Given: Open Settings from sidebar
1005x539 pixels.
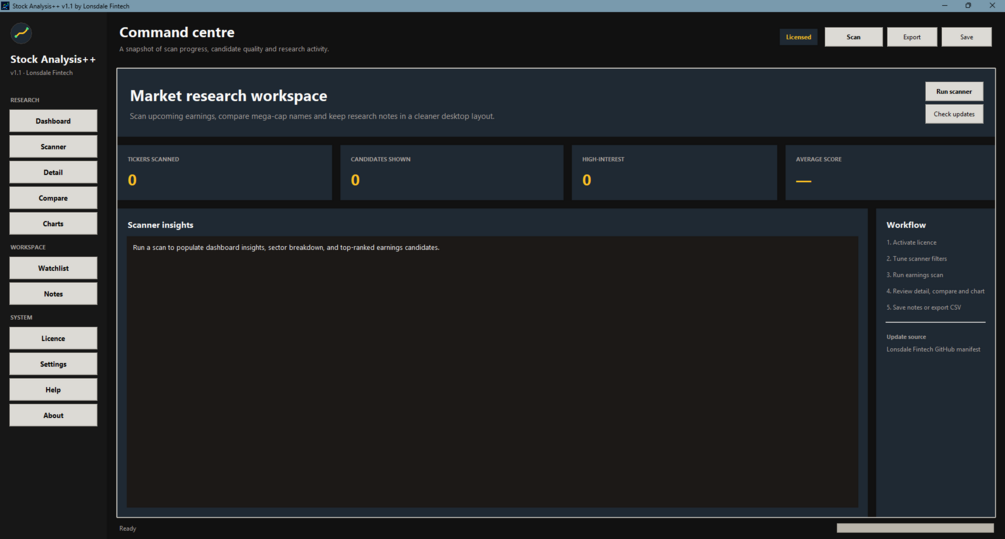Looking at the screenshot, I should point(53,364).
